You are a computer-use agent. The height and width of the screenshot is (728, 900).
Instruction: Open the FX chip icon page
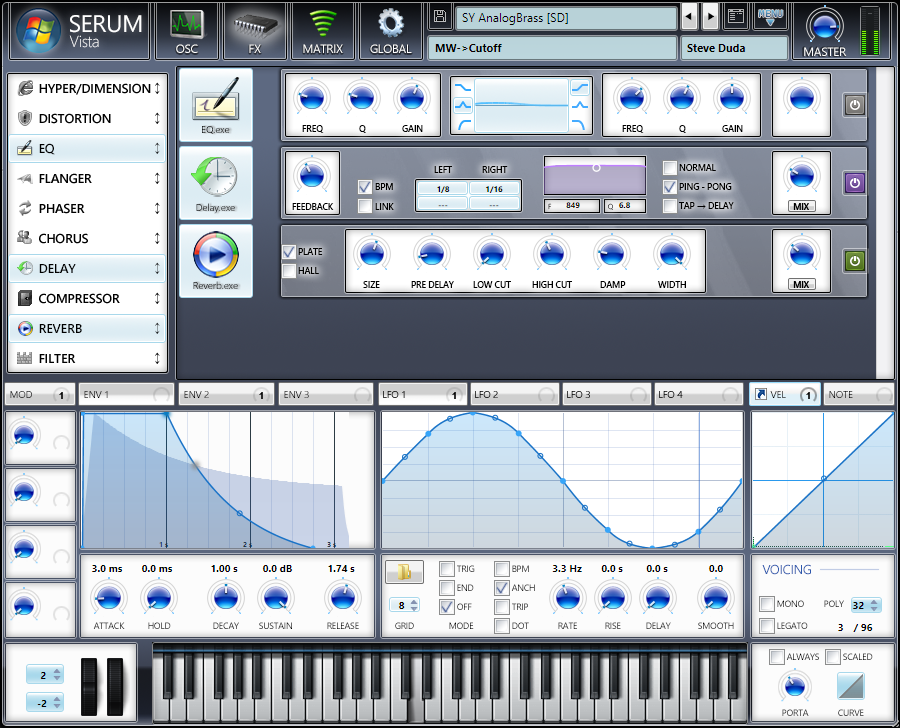pos(255,31)
